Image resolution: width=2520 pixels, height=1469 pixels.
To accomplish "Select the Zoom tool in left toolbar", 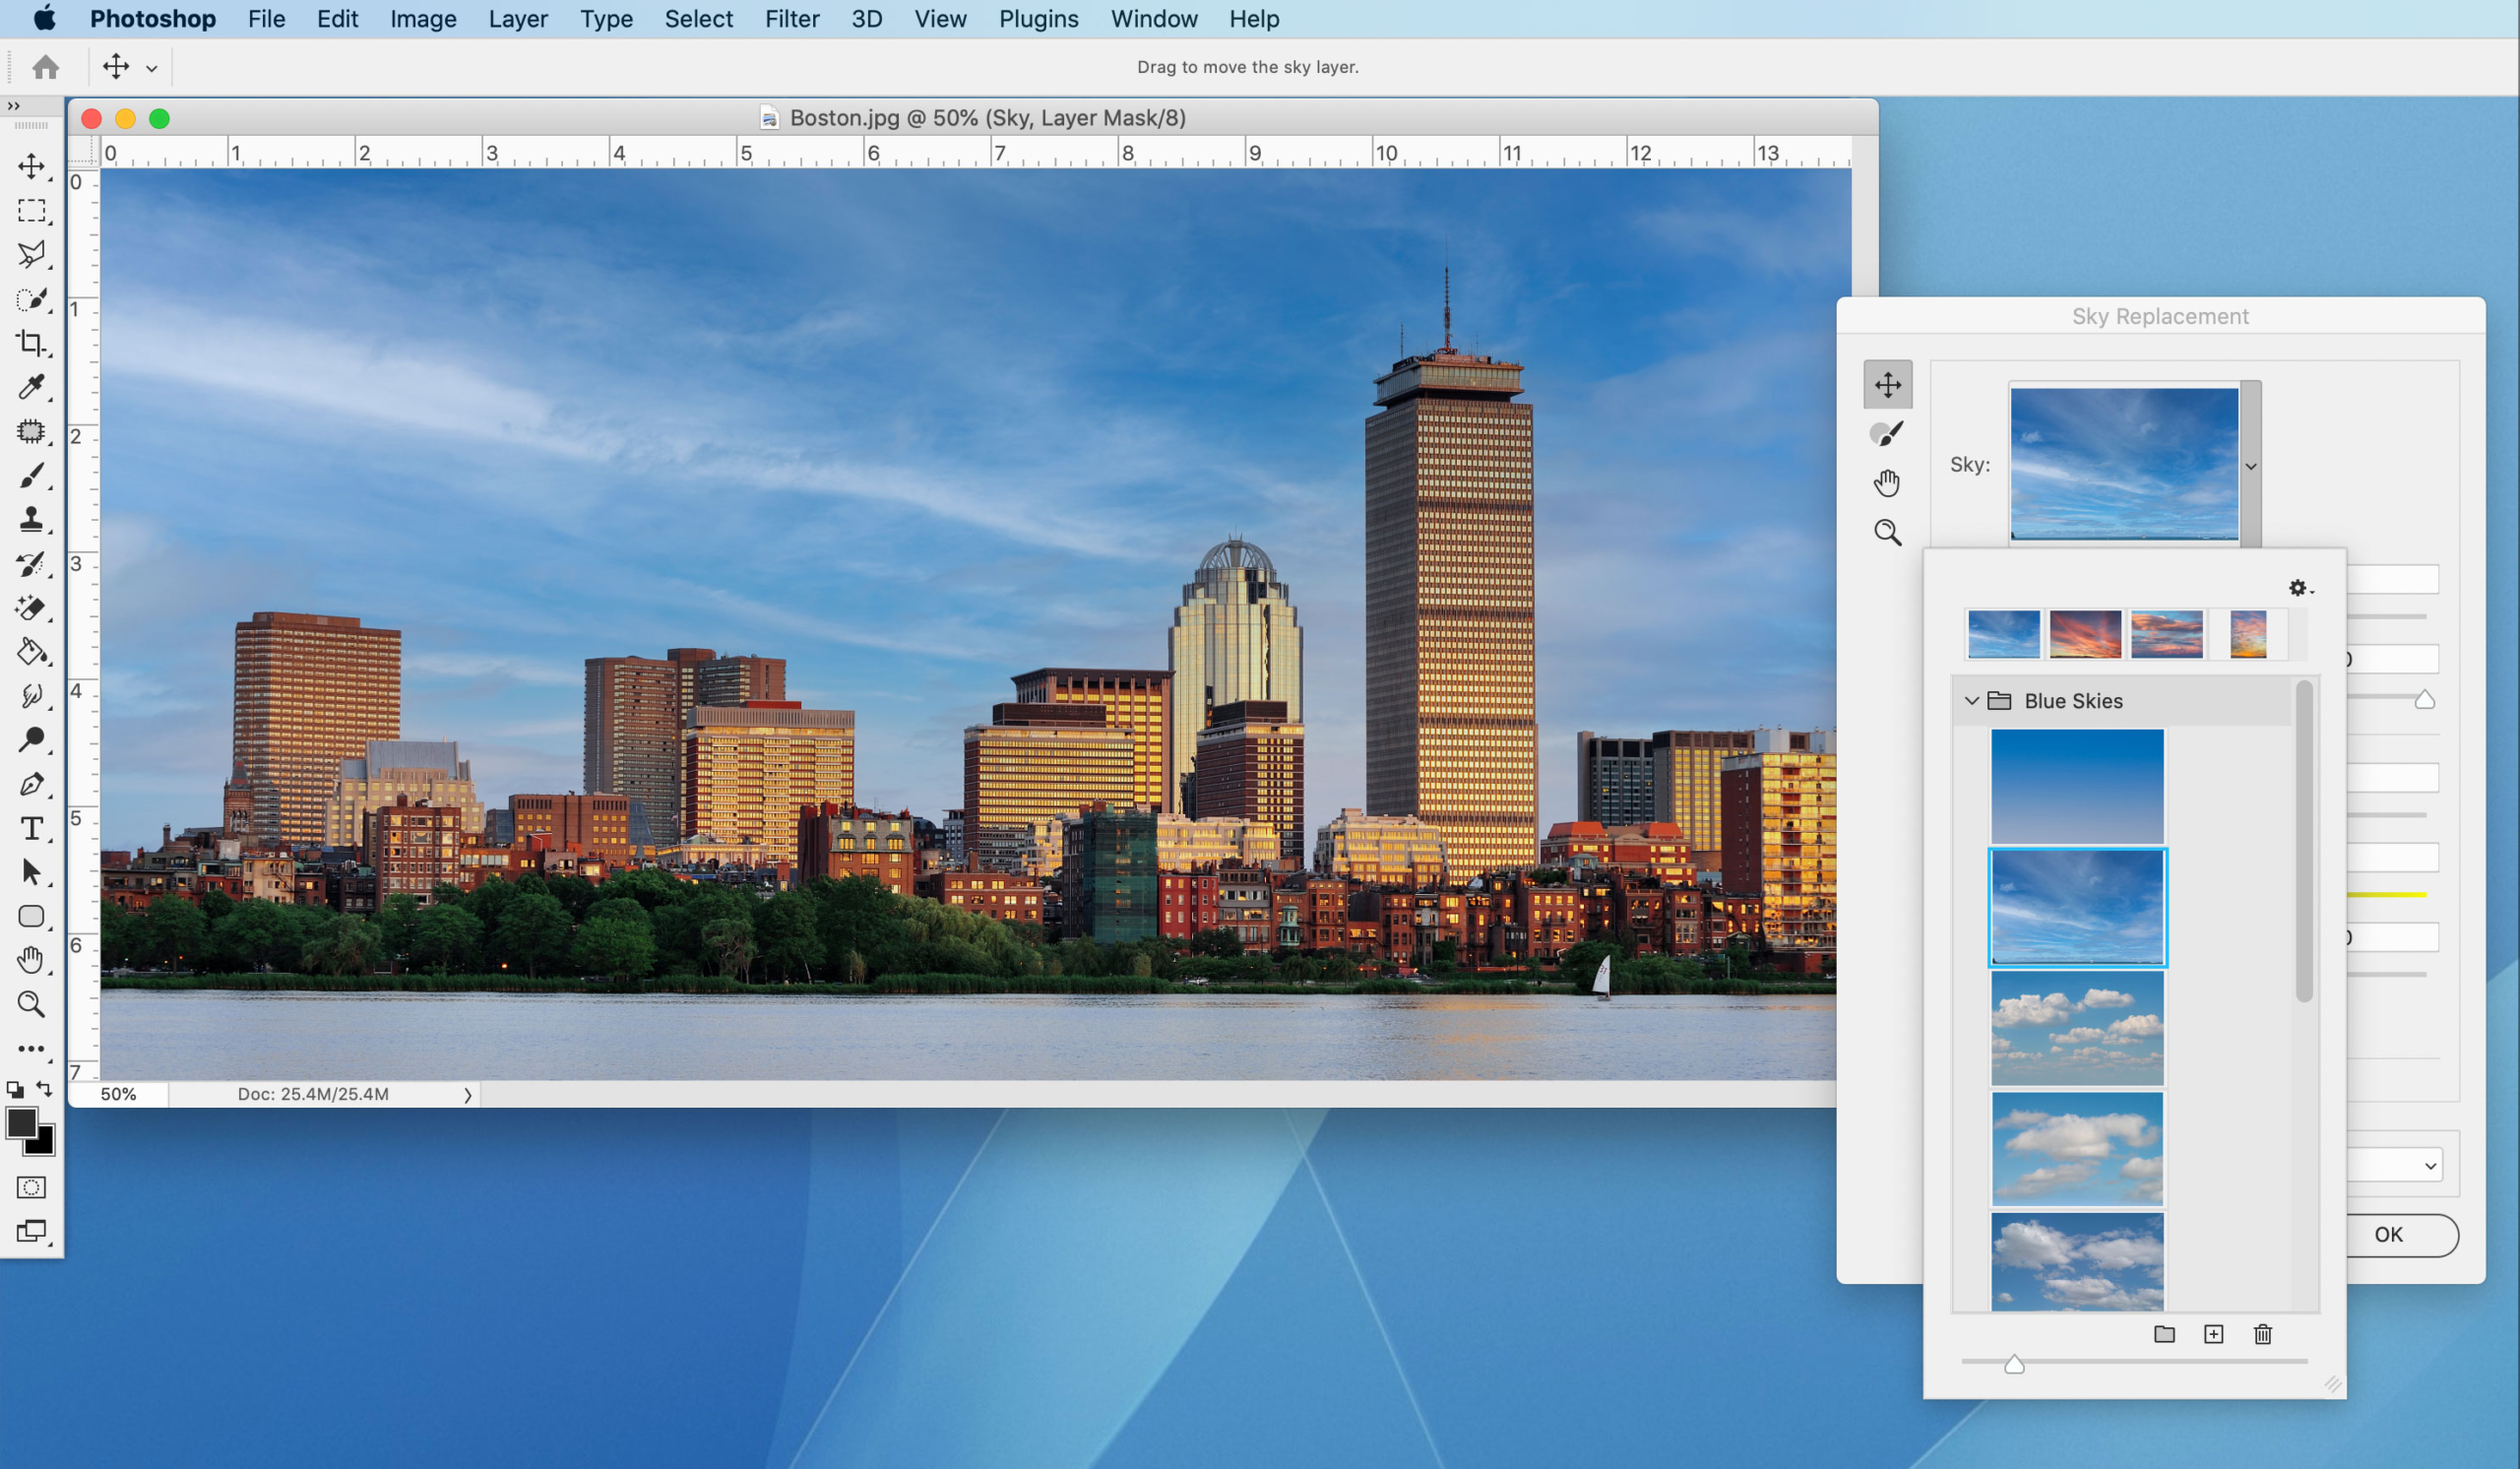I will click(31, 1004).
